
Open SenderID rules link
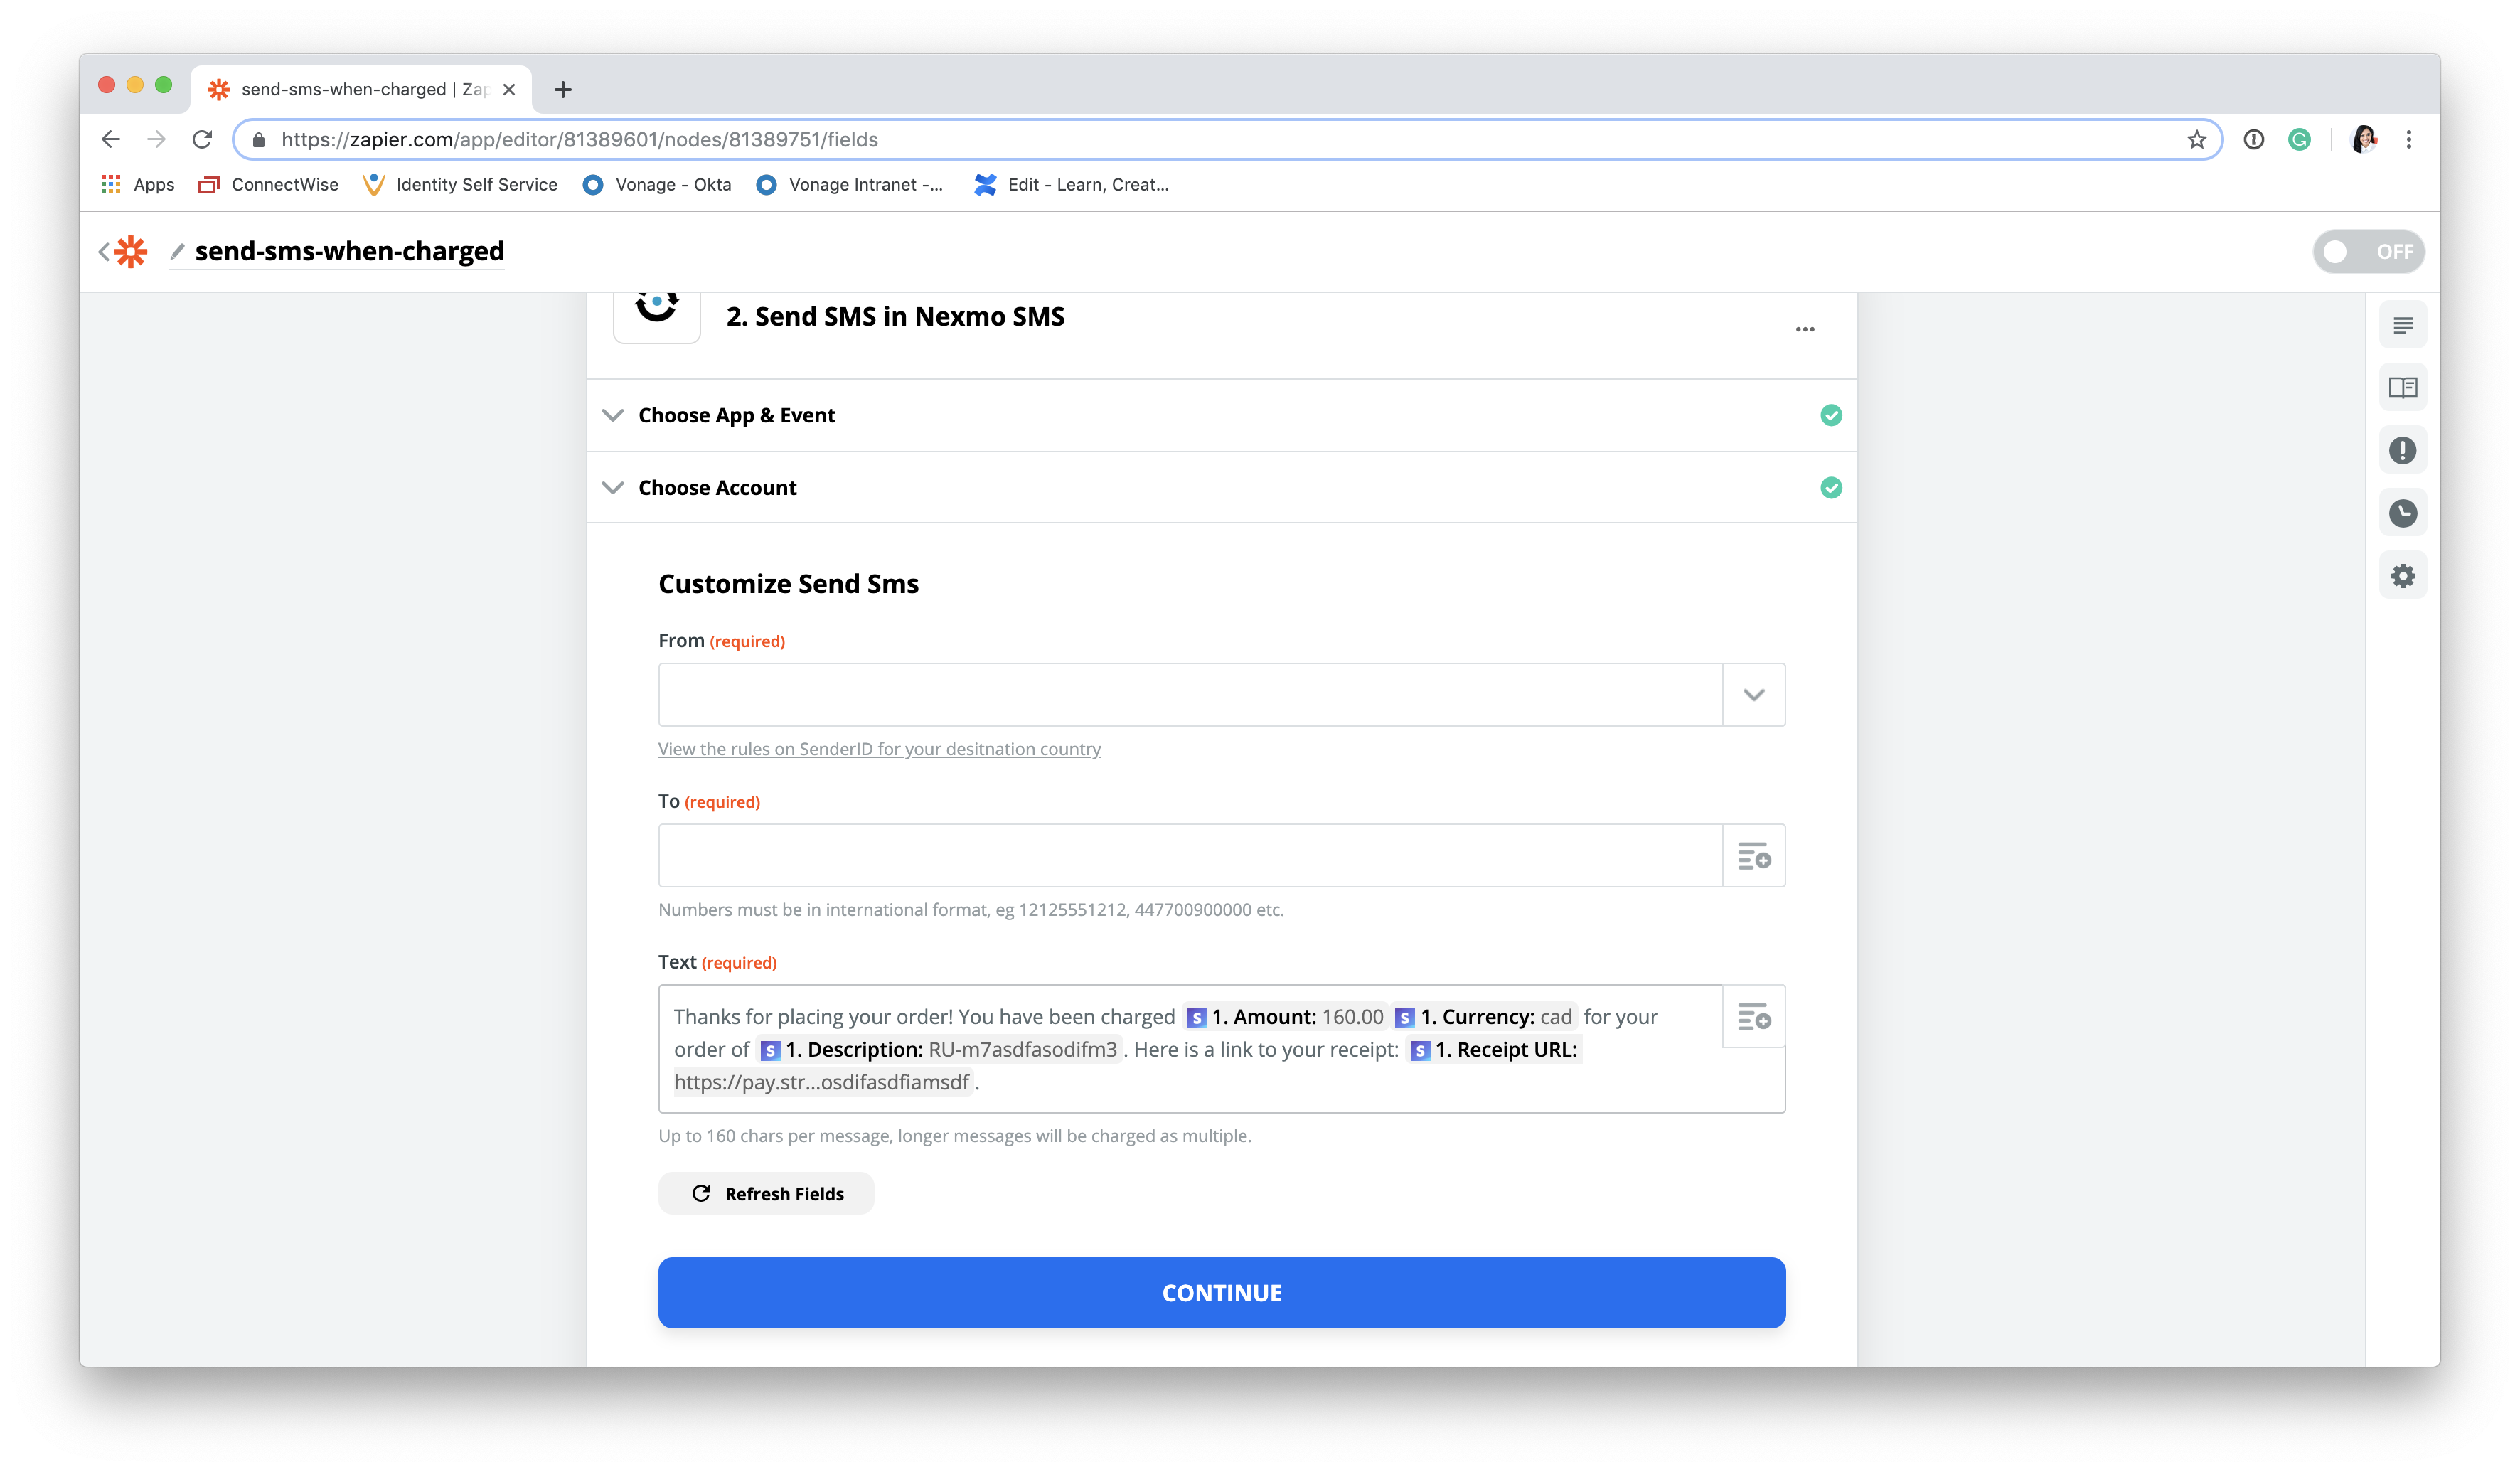click(879, 749)
